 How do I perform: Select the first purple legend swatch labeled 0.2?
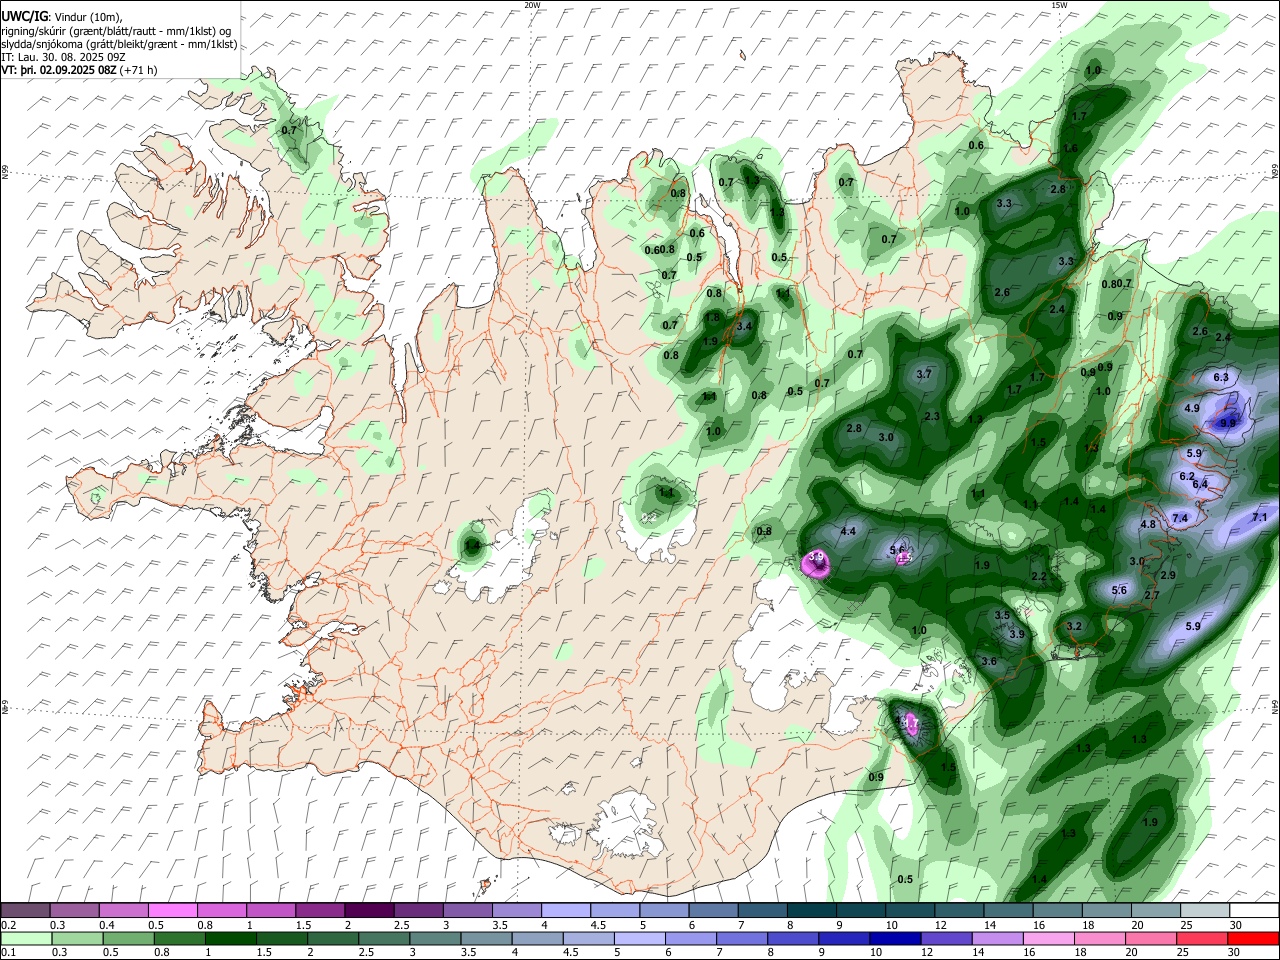tap(25, 911)
